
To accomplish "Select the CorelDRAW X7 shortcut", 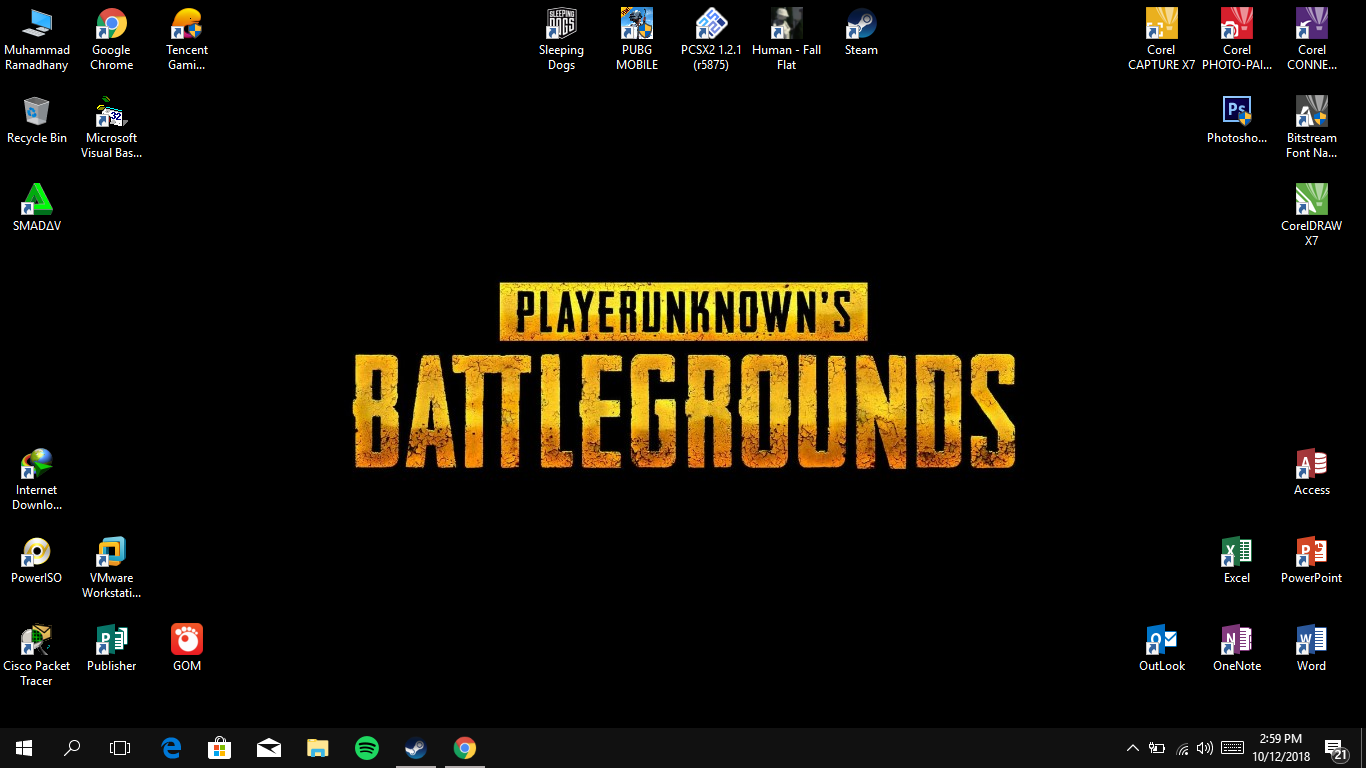I will tap(1312, 216).
